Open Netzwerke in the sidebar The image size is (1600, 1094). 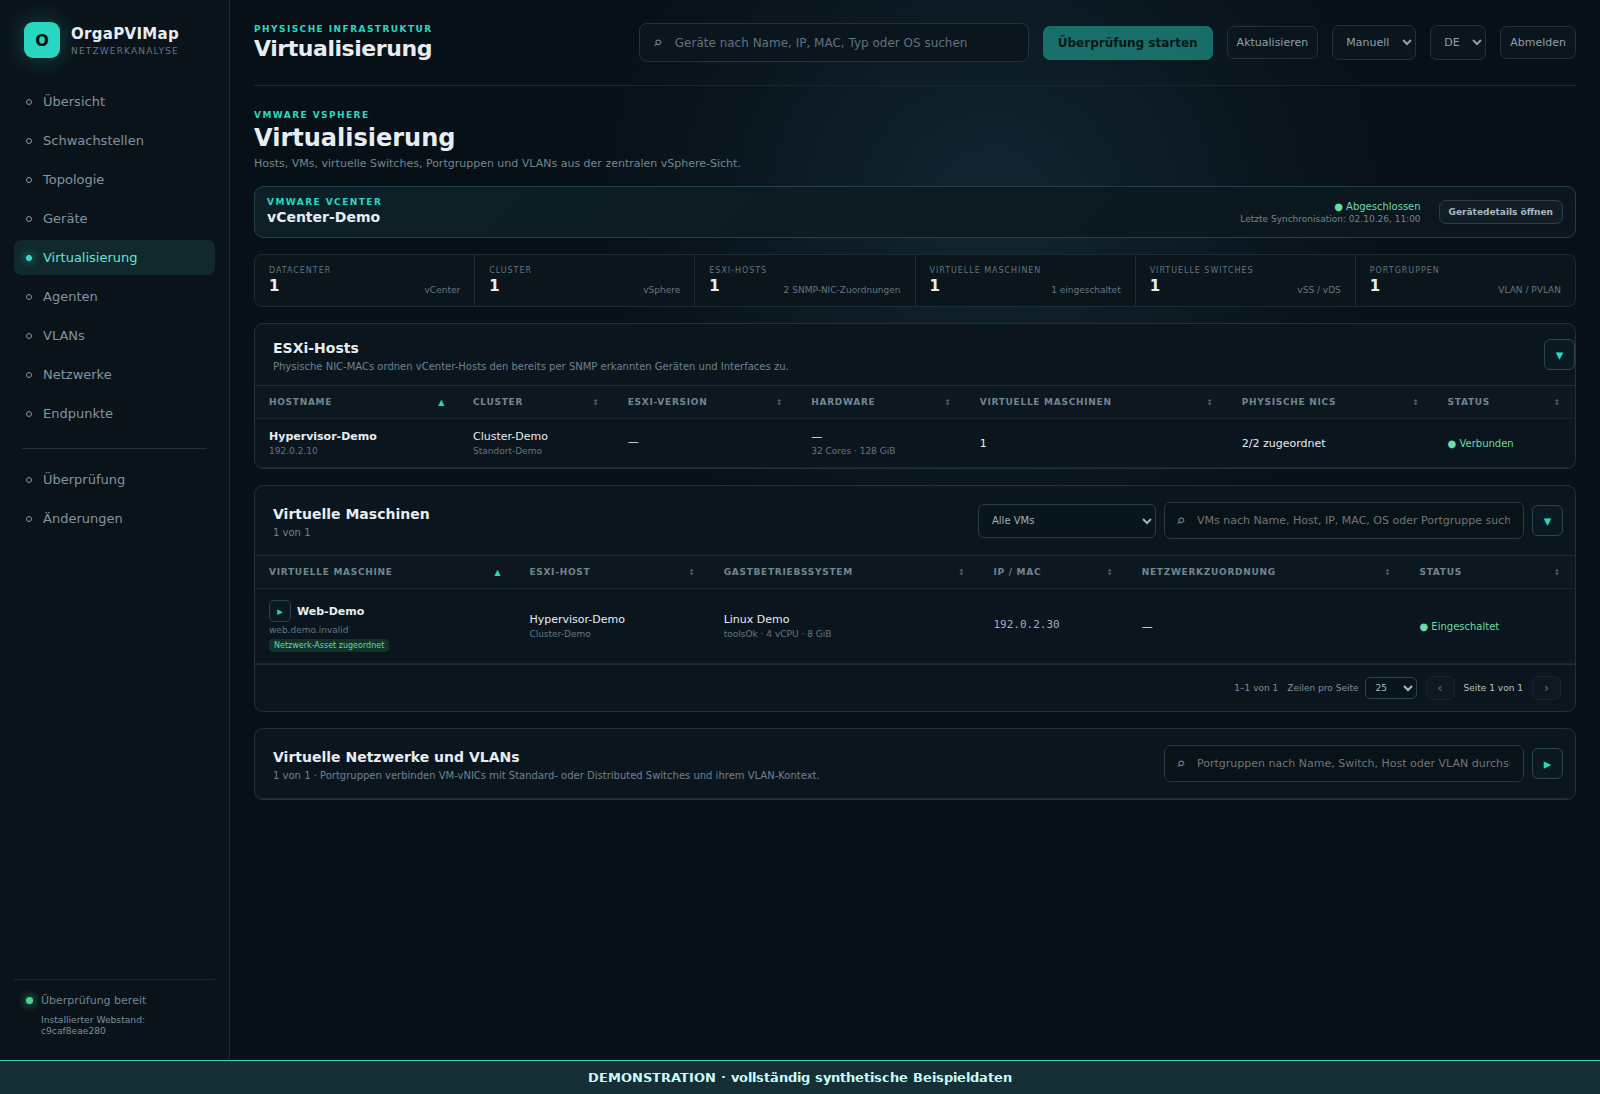point(114,374)
